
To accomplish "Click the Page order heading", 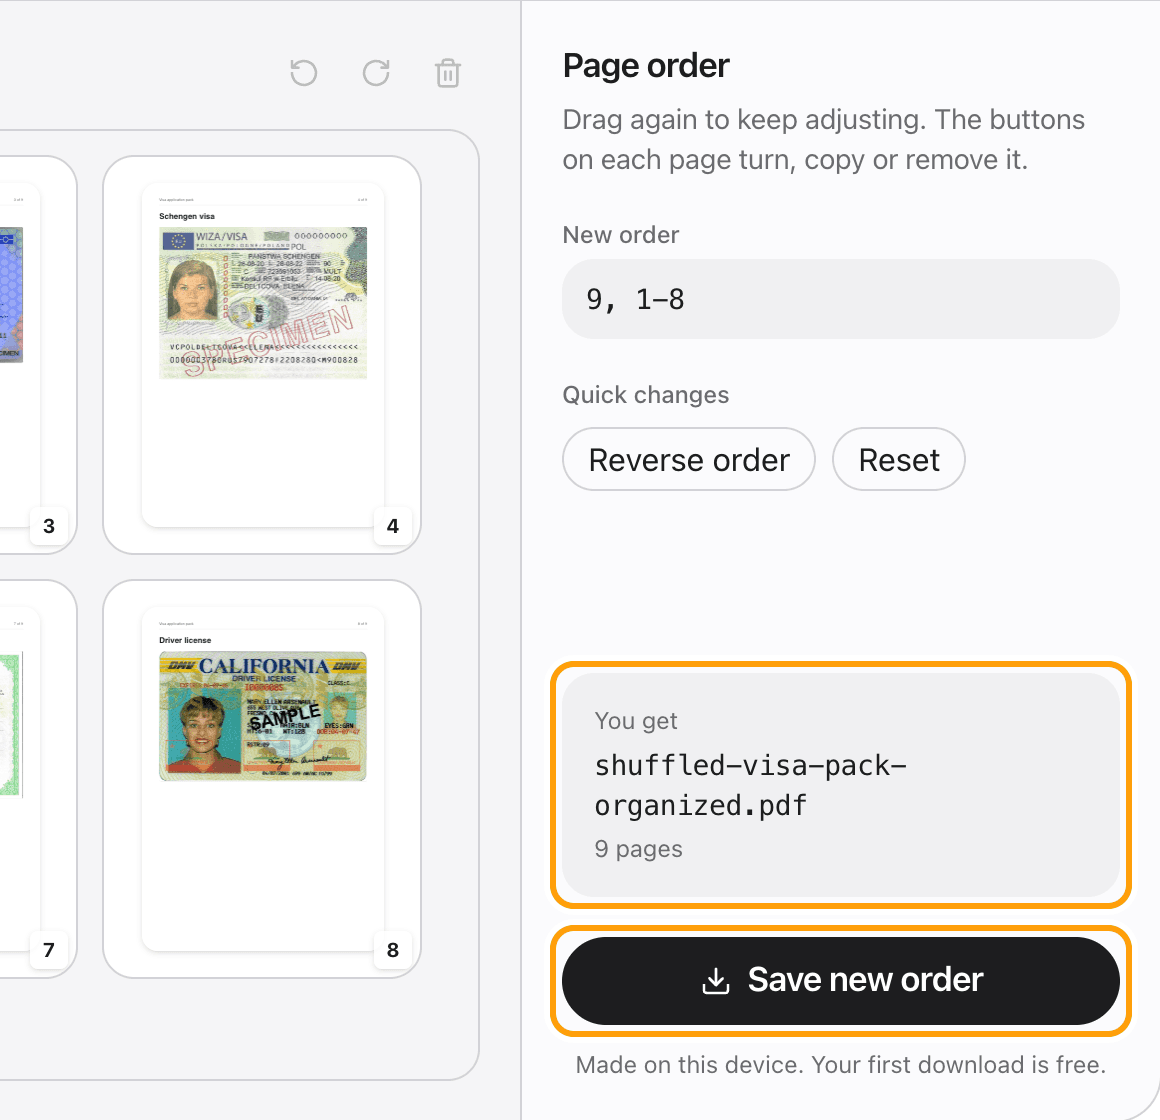I will [646, 66].
